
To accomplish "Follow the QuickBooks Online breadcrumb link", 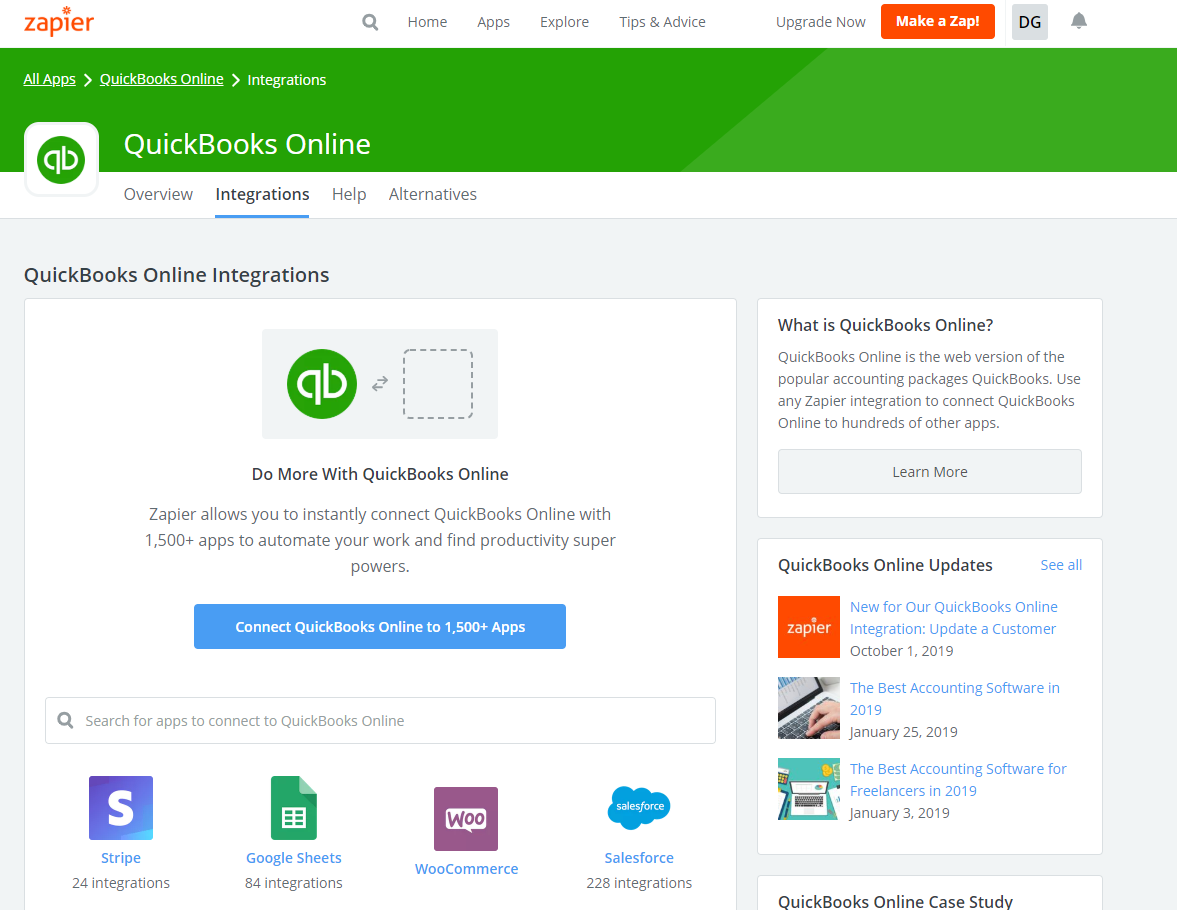I will [161, 79].
